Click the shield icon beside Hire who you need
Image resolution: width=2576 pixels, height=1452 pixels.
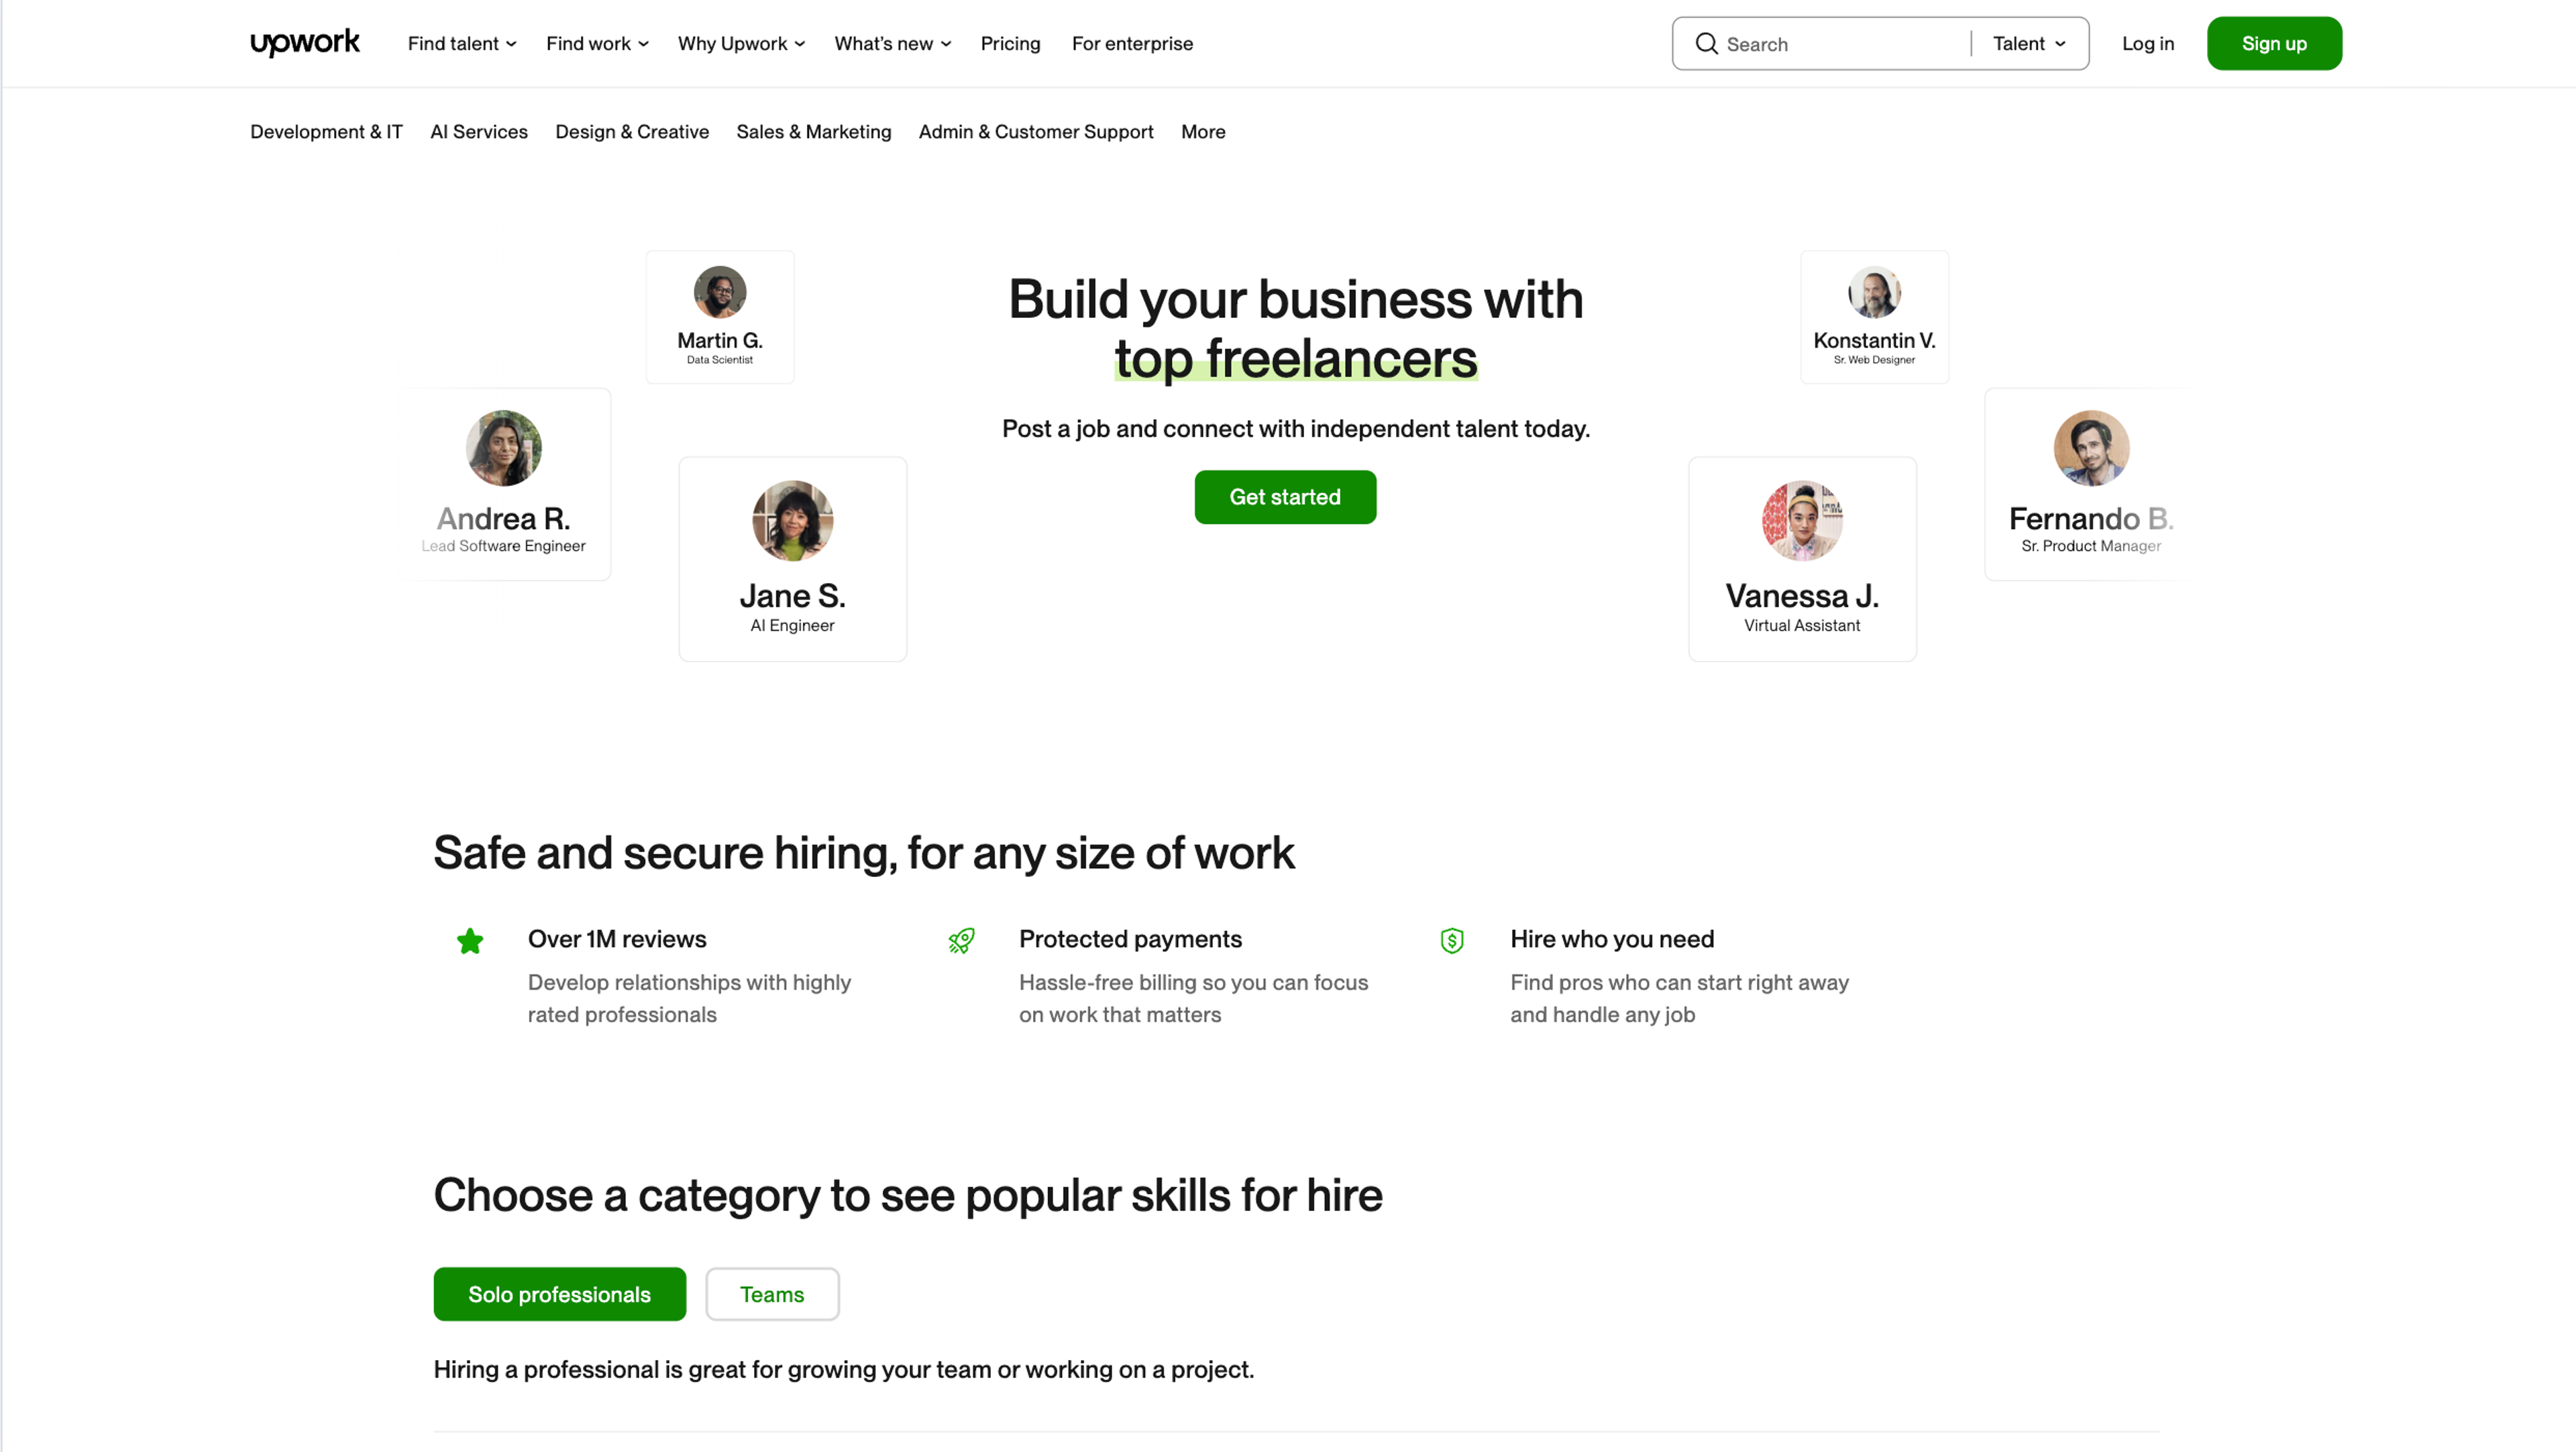(x=1452, y=940)
